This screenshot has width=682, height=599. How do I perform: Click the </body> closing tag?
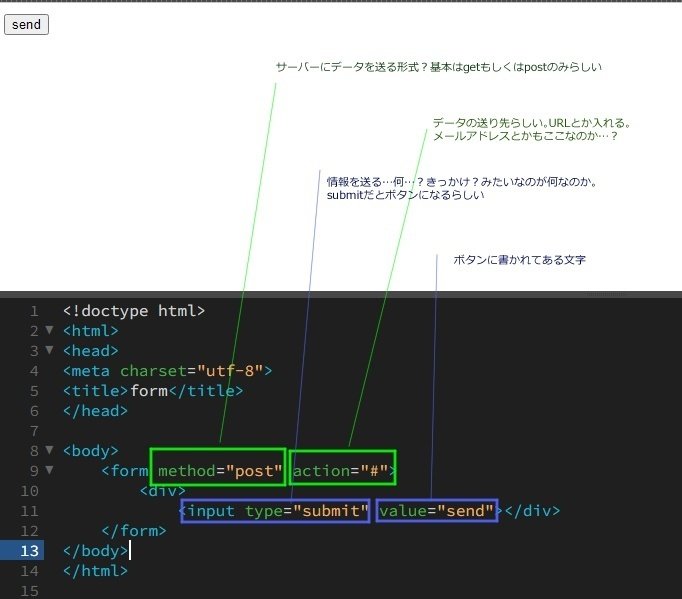tap(95, 551)
